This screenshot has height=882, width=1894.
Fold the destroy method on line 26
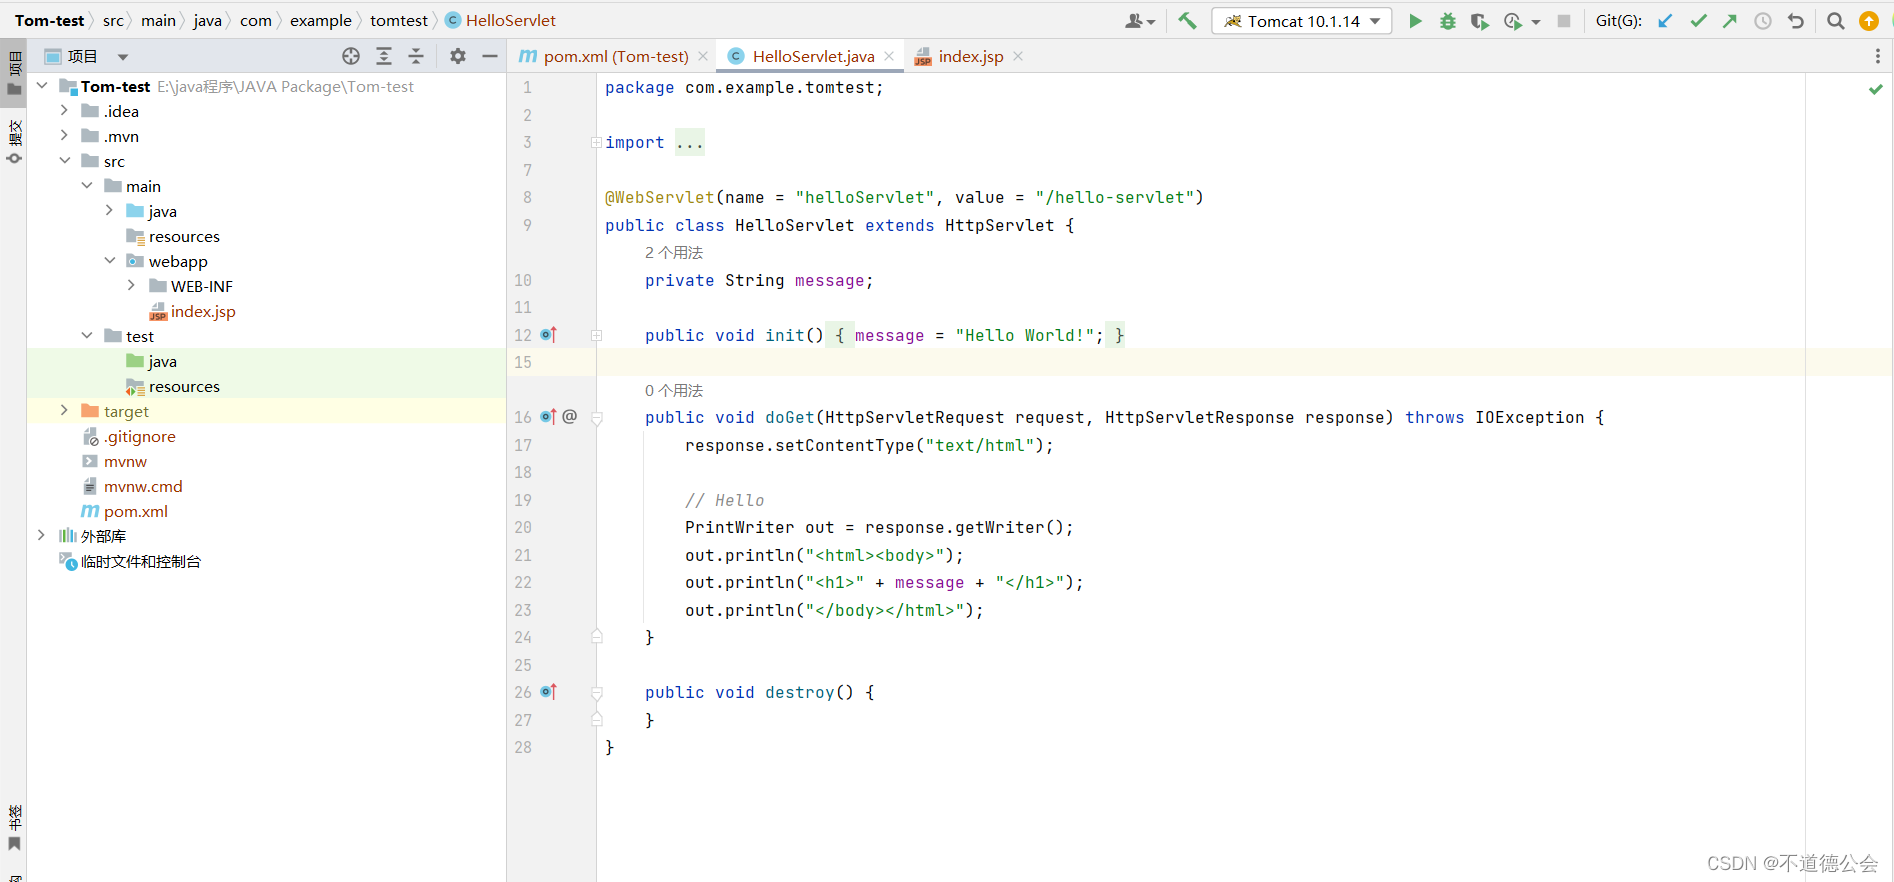597,693
